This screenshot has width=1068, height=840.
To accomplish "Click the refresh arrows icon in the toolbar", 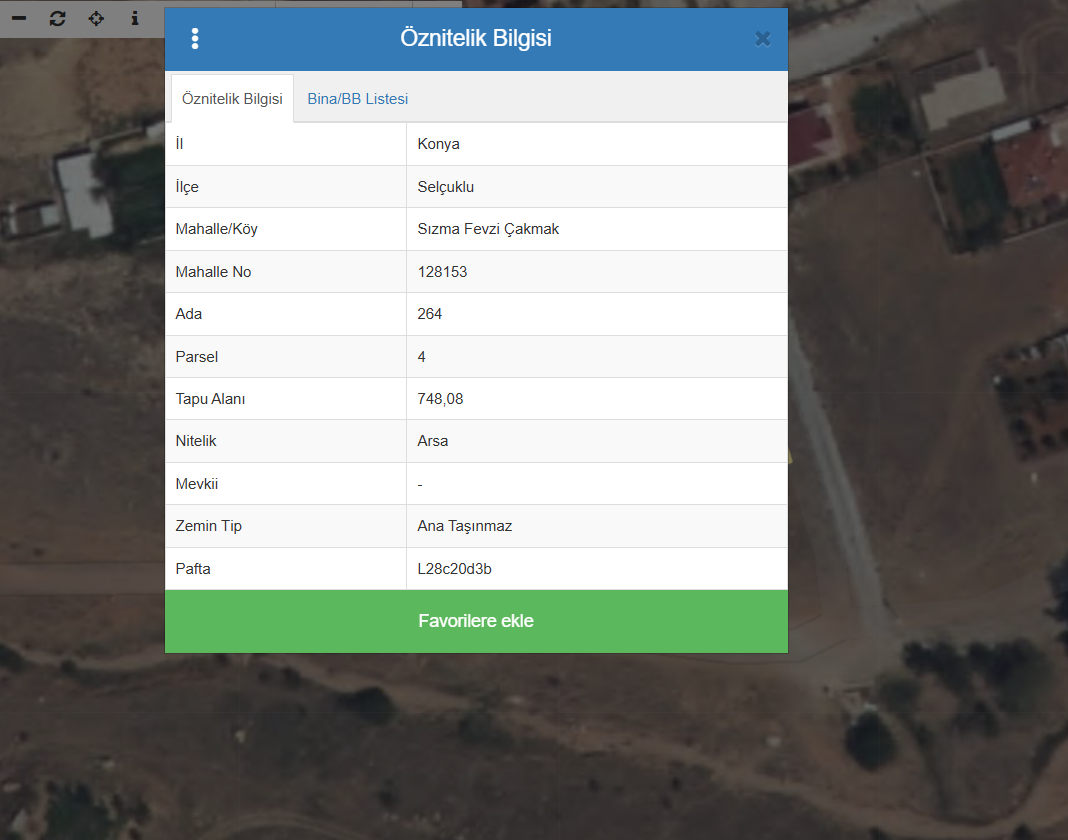I will point(57,18).
